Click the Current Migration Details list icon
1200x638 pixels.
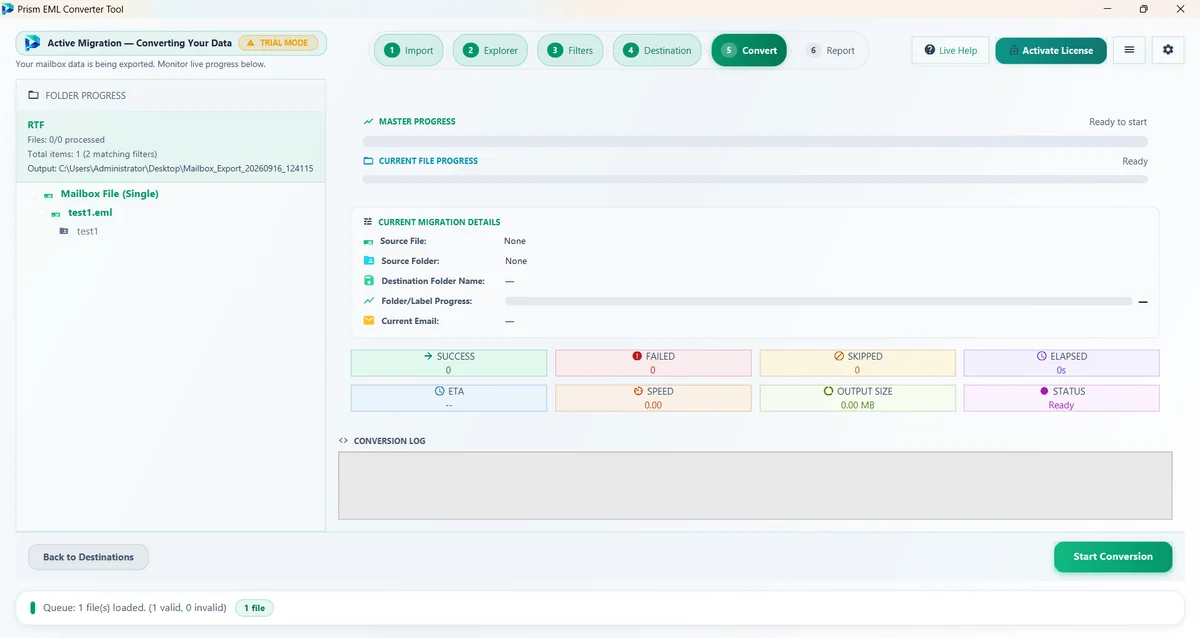point(368,222)
